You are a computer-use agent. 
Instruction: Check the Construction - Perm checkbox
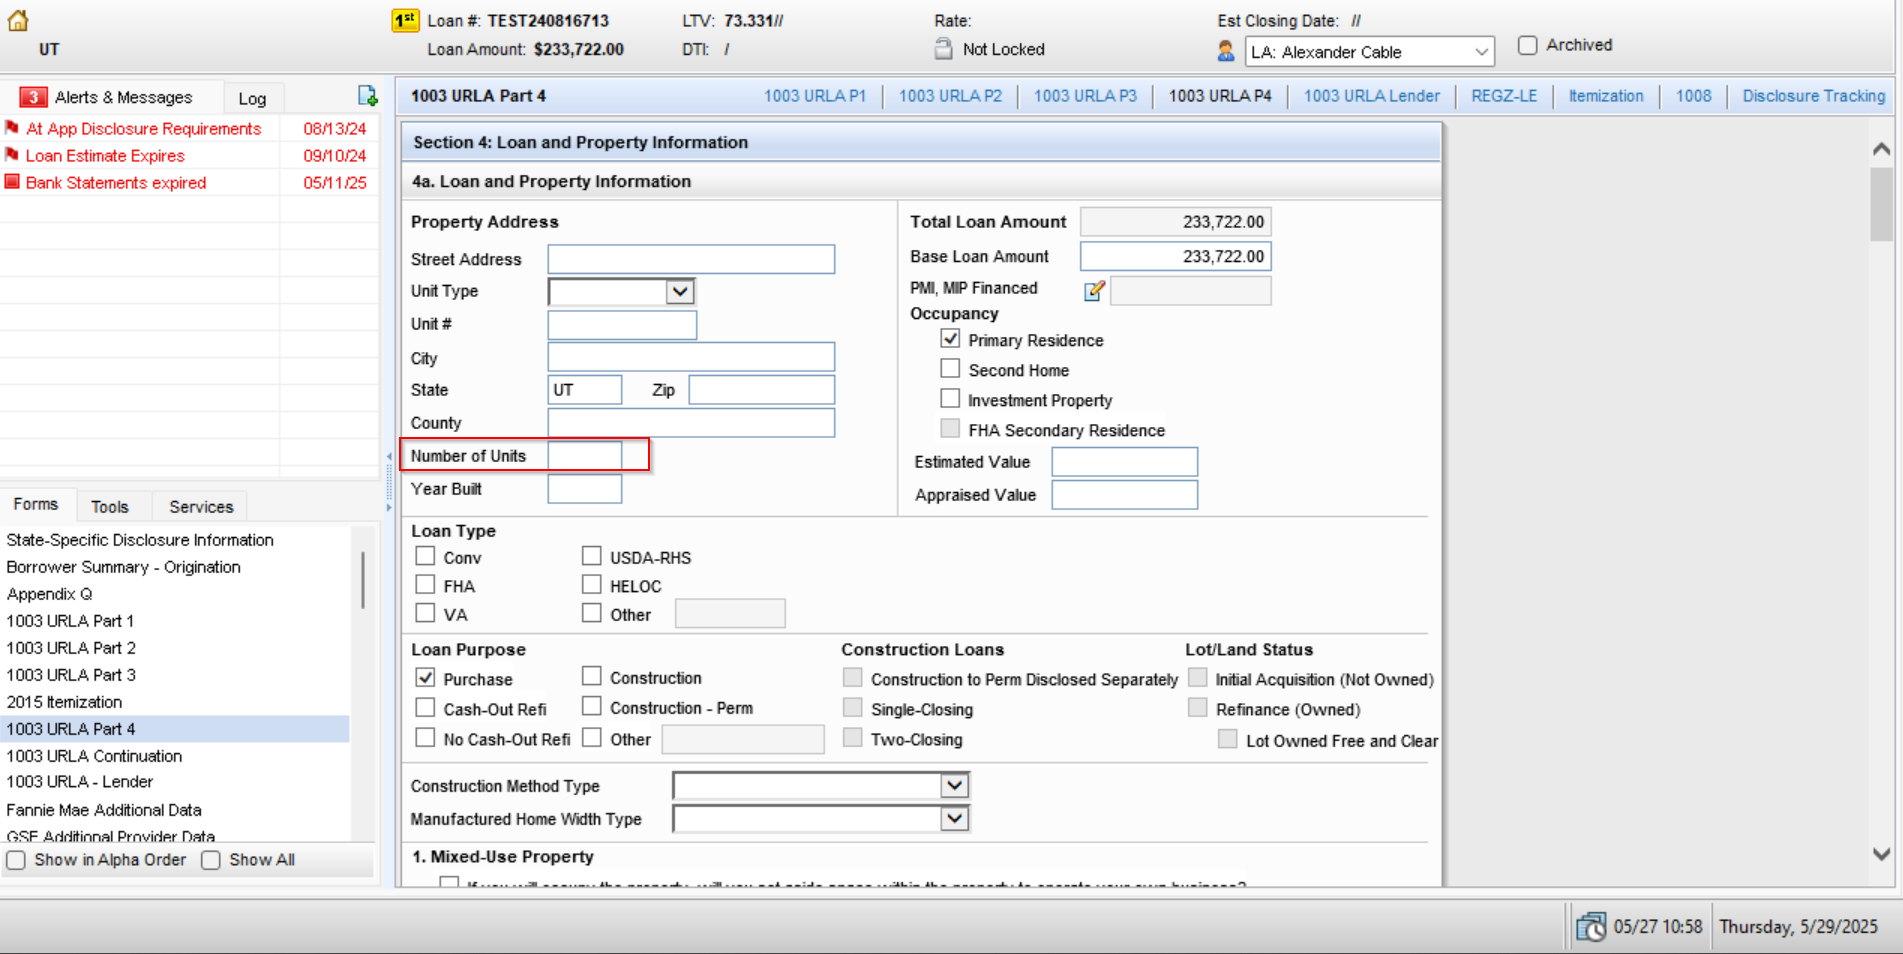(x=592, y=707)
